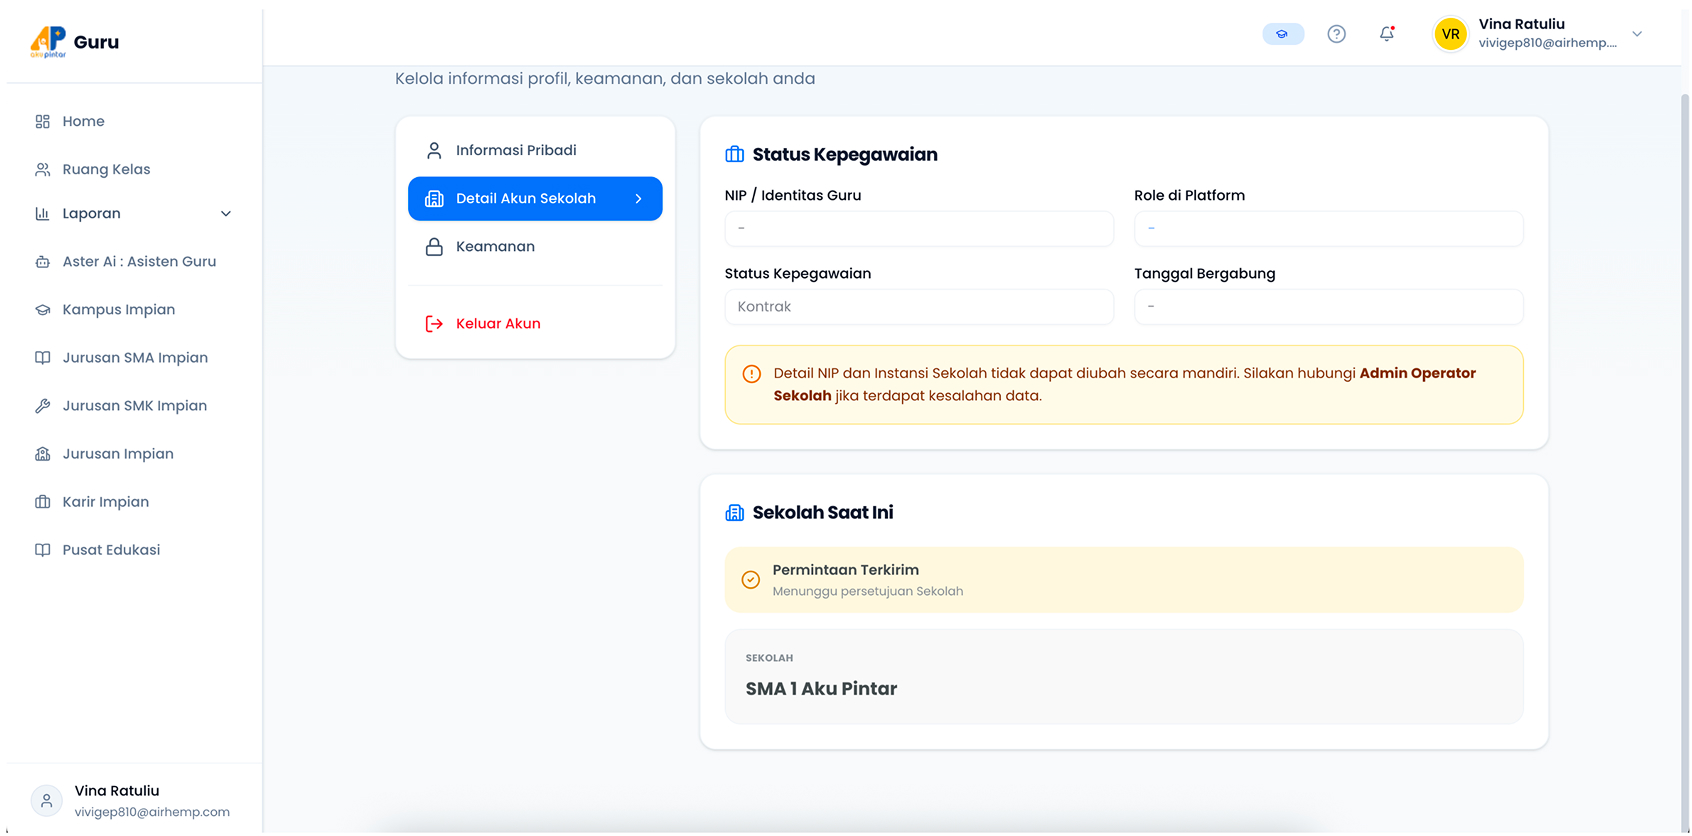Click the Tanggal Bergabung field
Viewport: 1692px width, 836px height.
(x=1328, y=307)
